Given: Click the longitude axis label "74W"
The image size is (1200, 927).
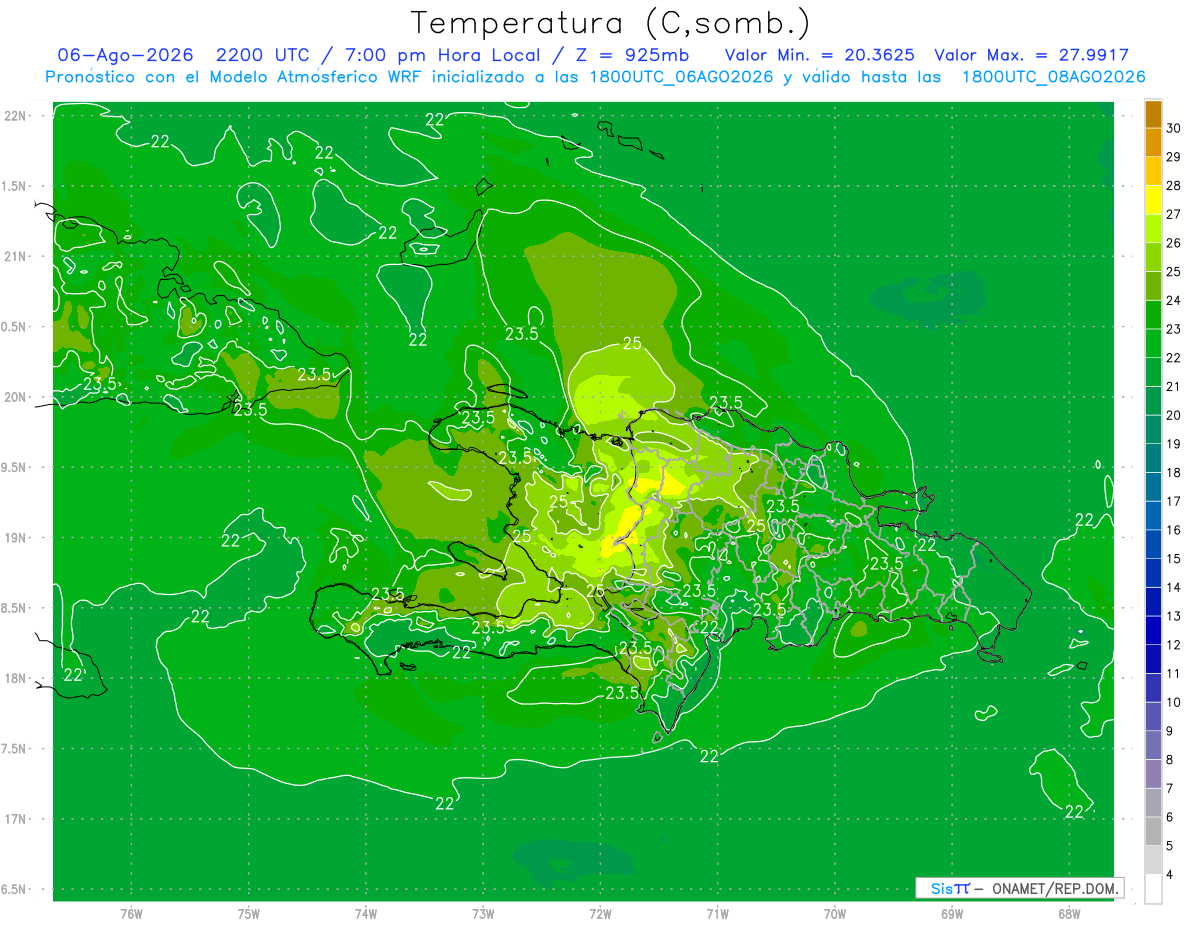Looking at the screenshot, I should (x=366, y=915).
